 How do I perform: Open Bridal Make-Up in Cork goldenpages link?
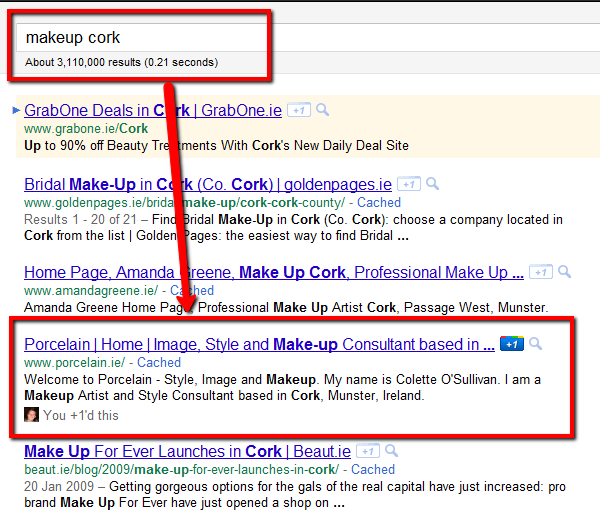208,184
